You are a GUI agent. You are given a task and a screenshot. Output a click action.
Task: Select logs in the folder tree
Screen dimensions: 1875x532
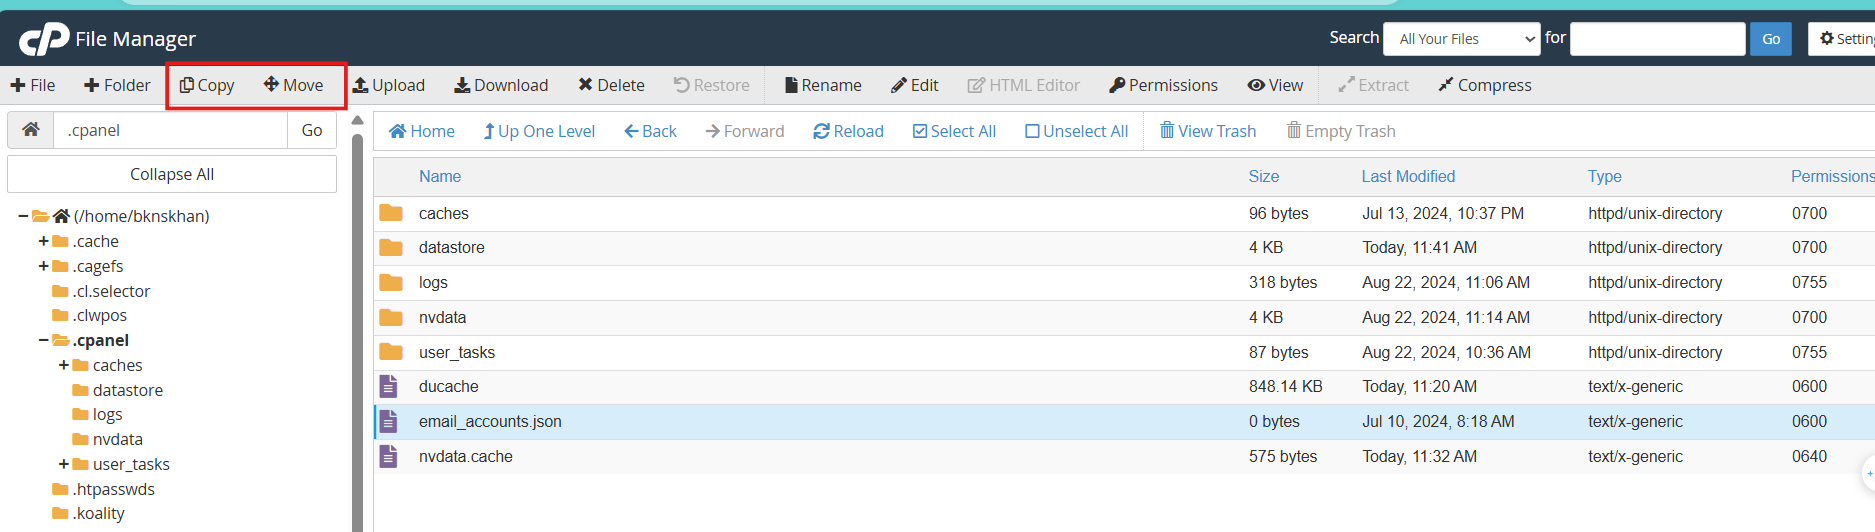107,414
